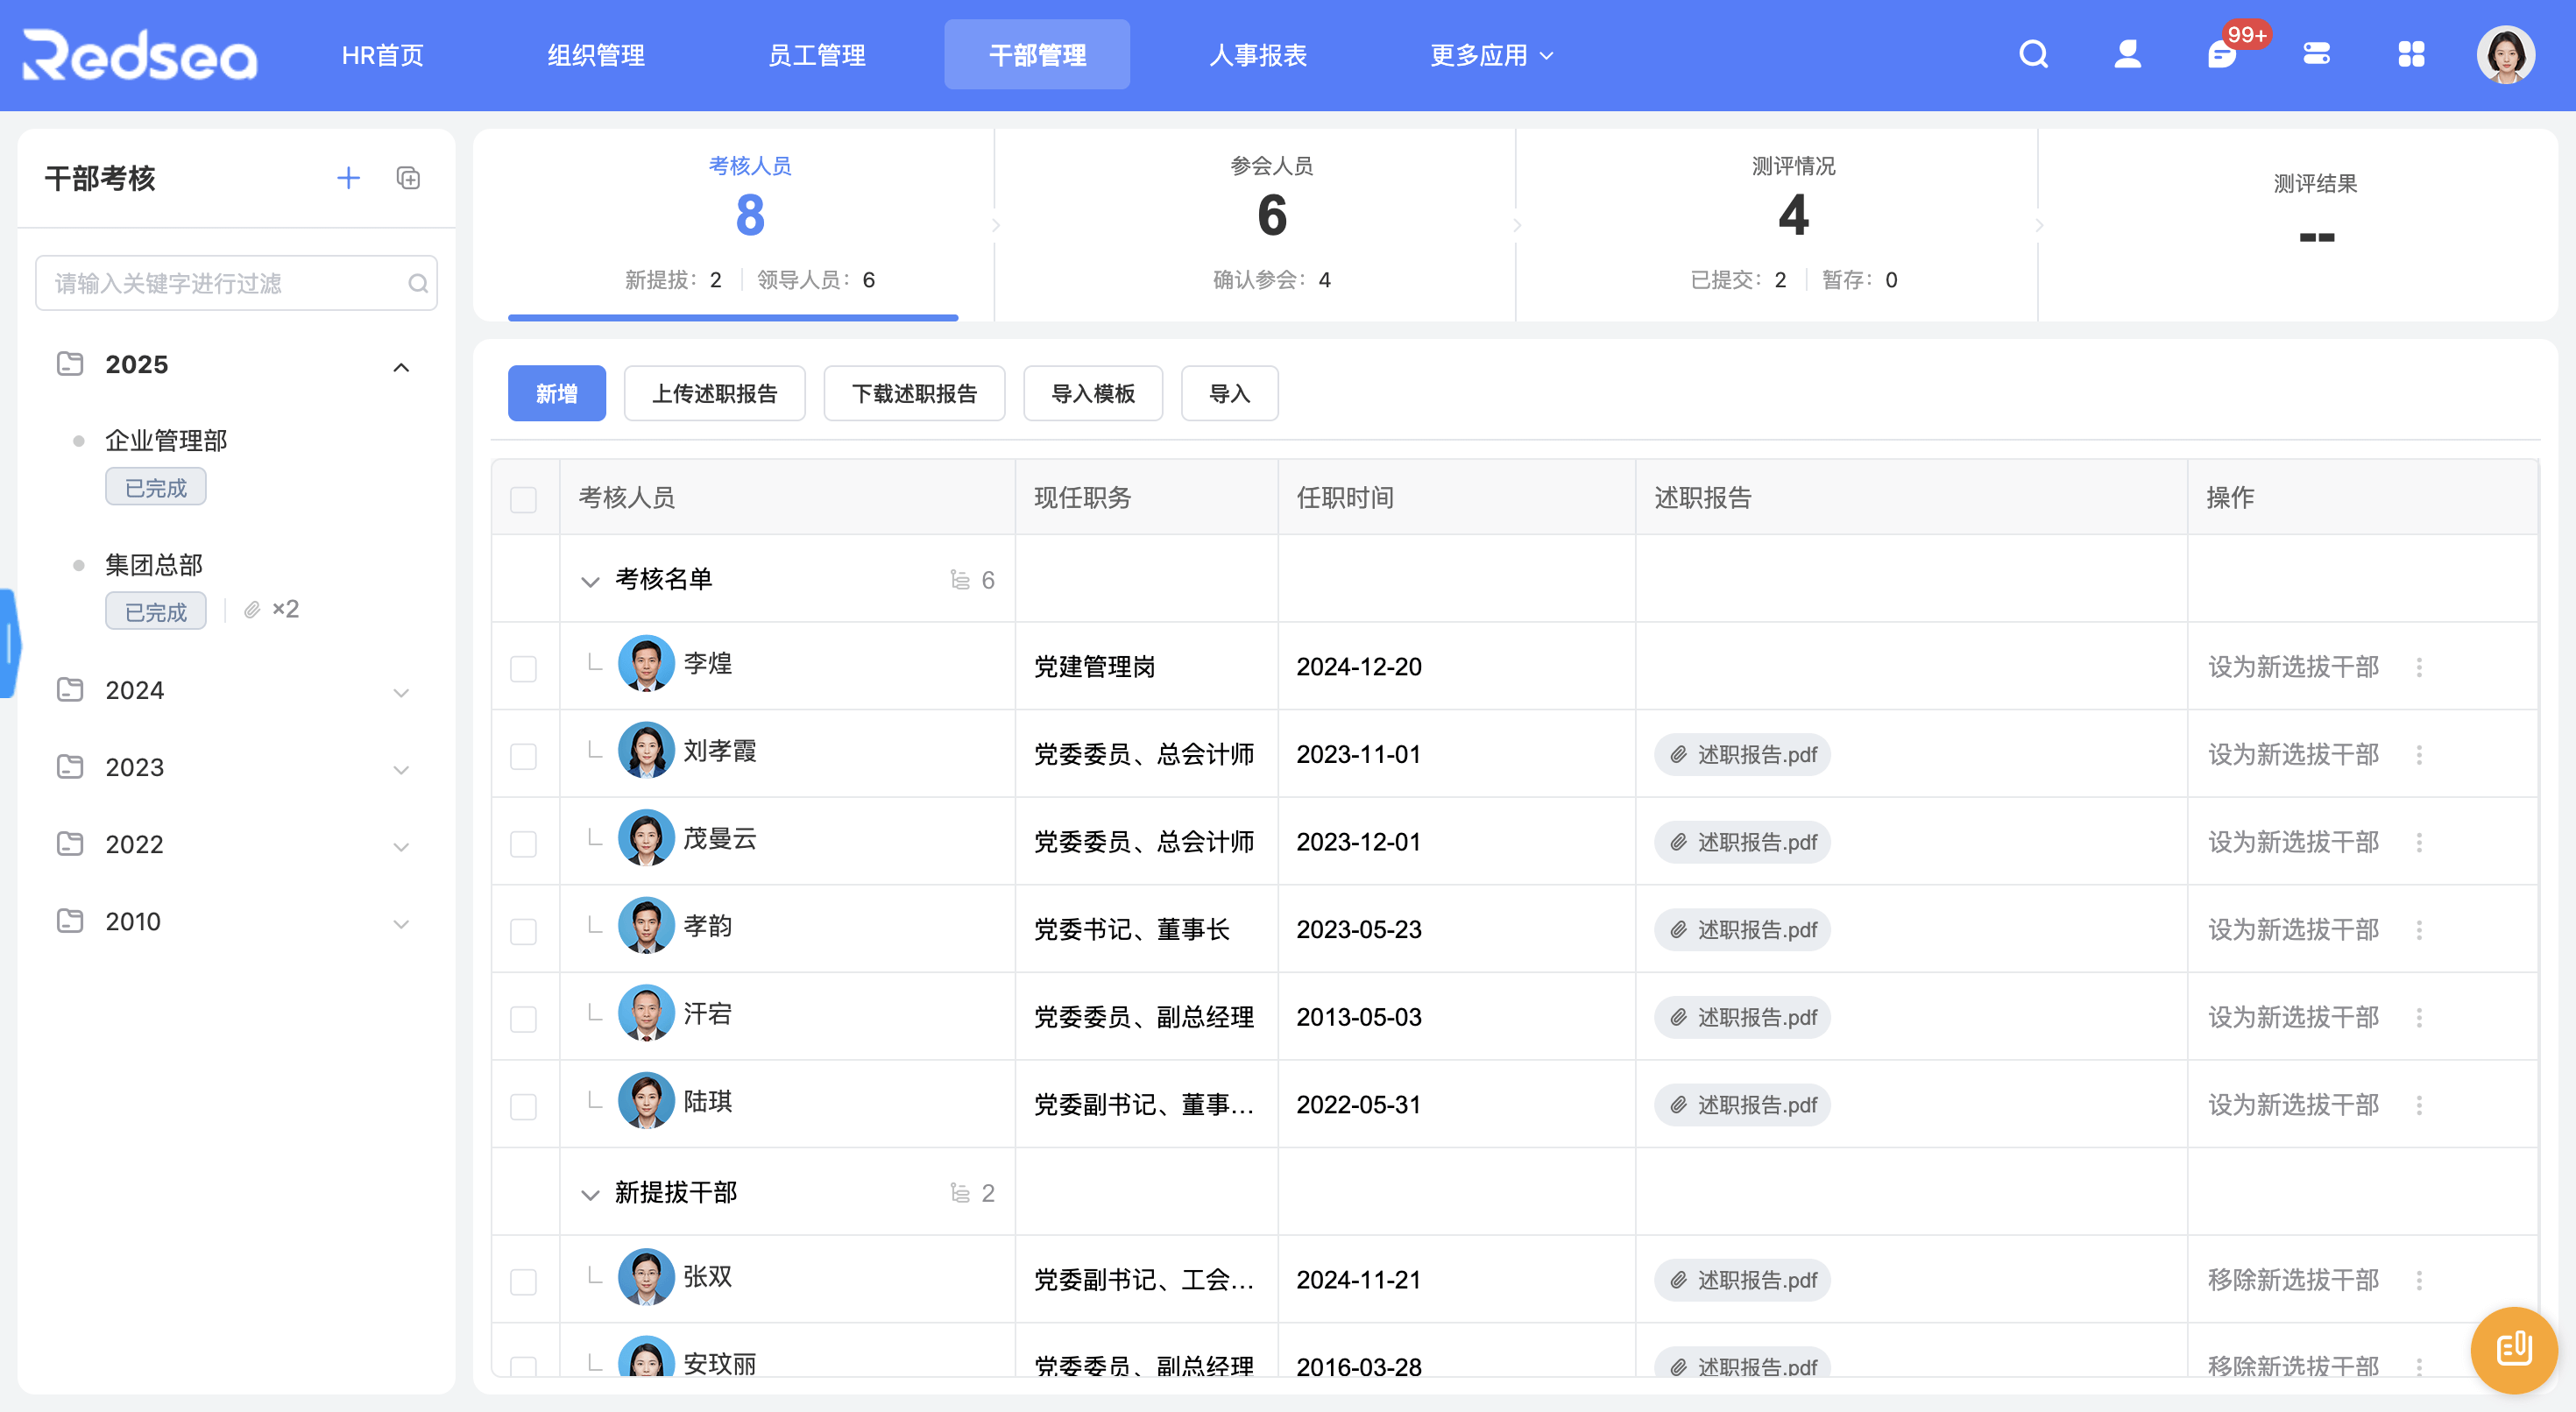The image size is (2576, 1412).
Task: Click the user avatar in header
Action: pyautogui.click(x=2505, y=54)
